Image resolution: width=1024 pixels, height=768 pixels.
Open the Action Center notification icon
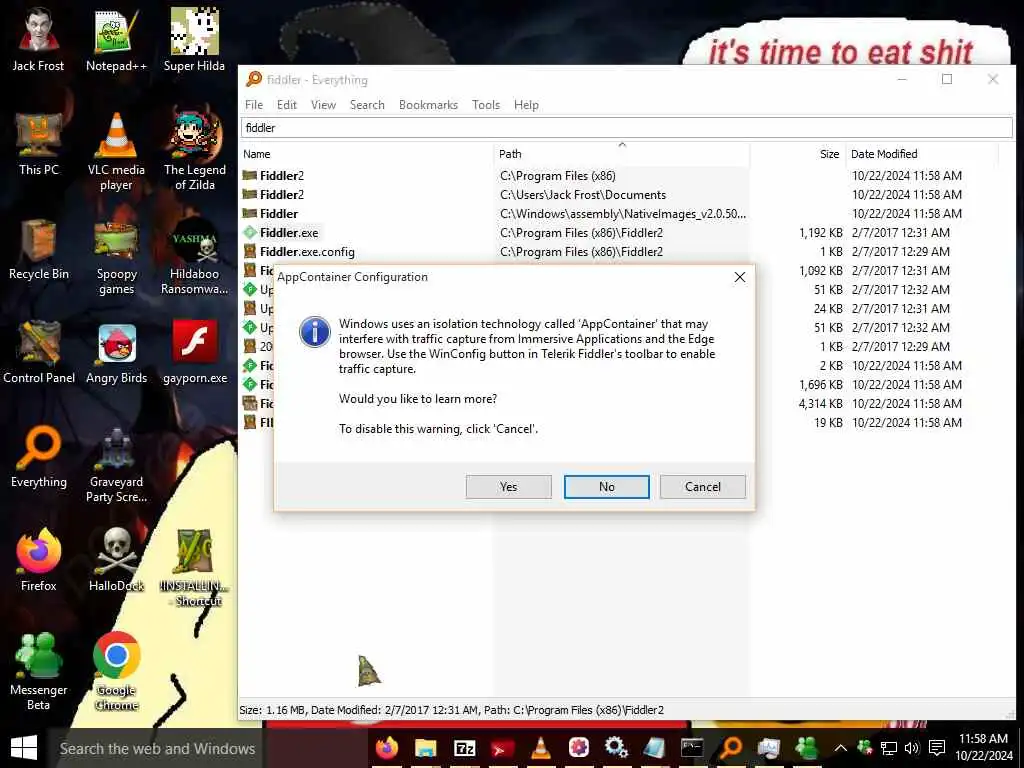pyautogui.click(x=937, y=748)
